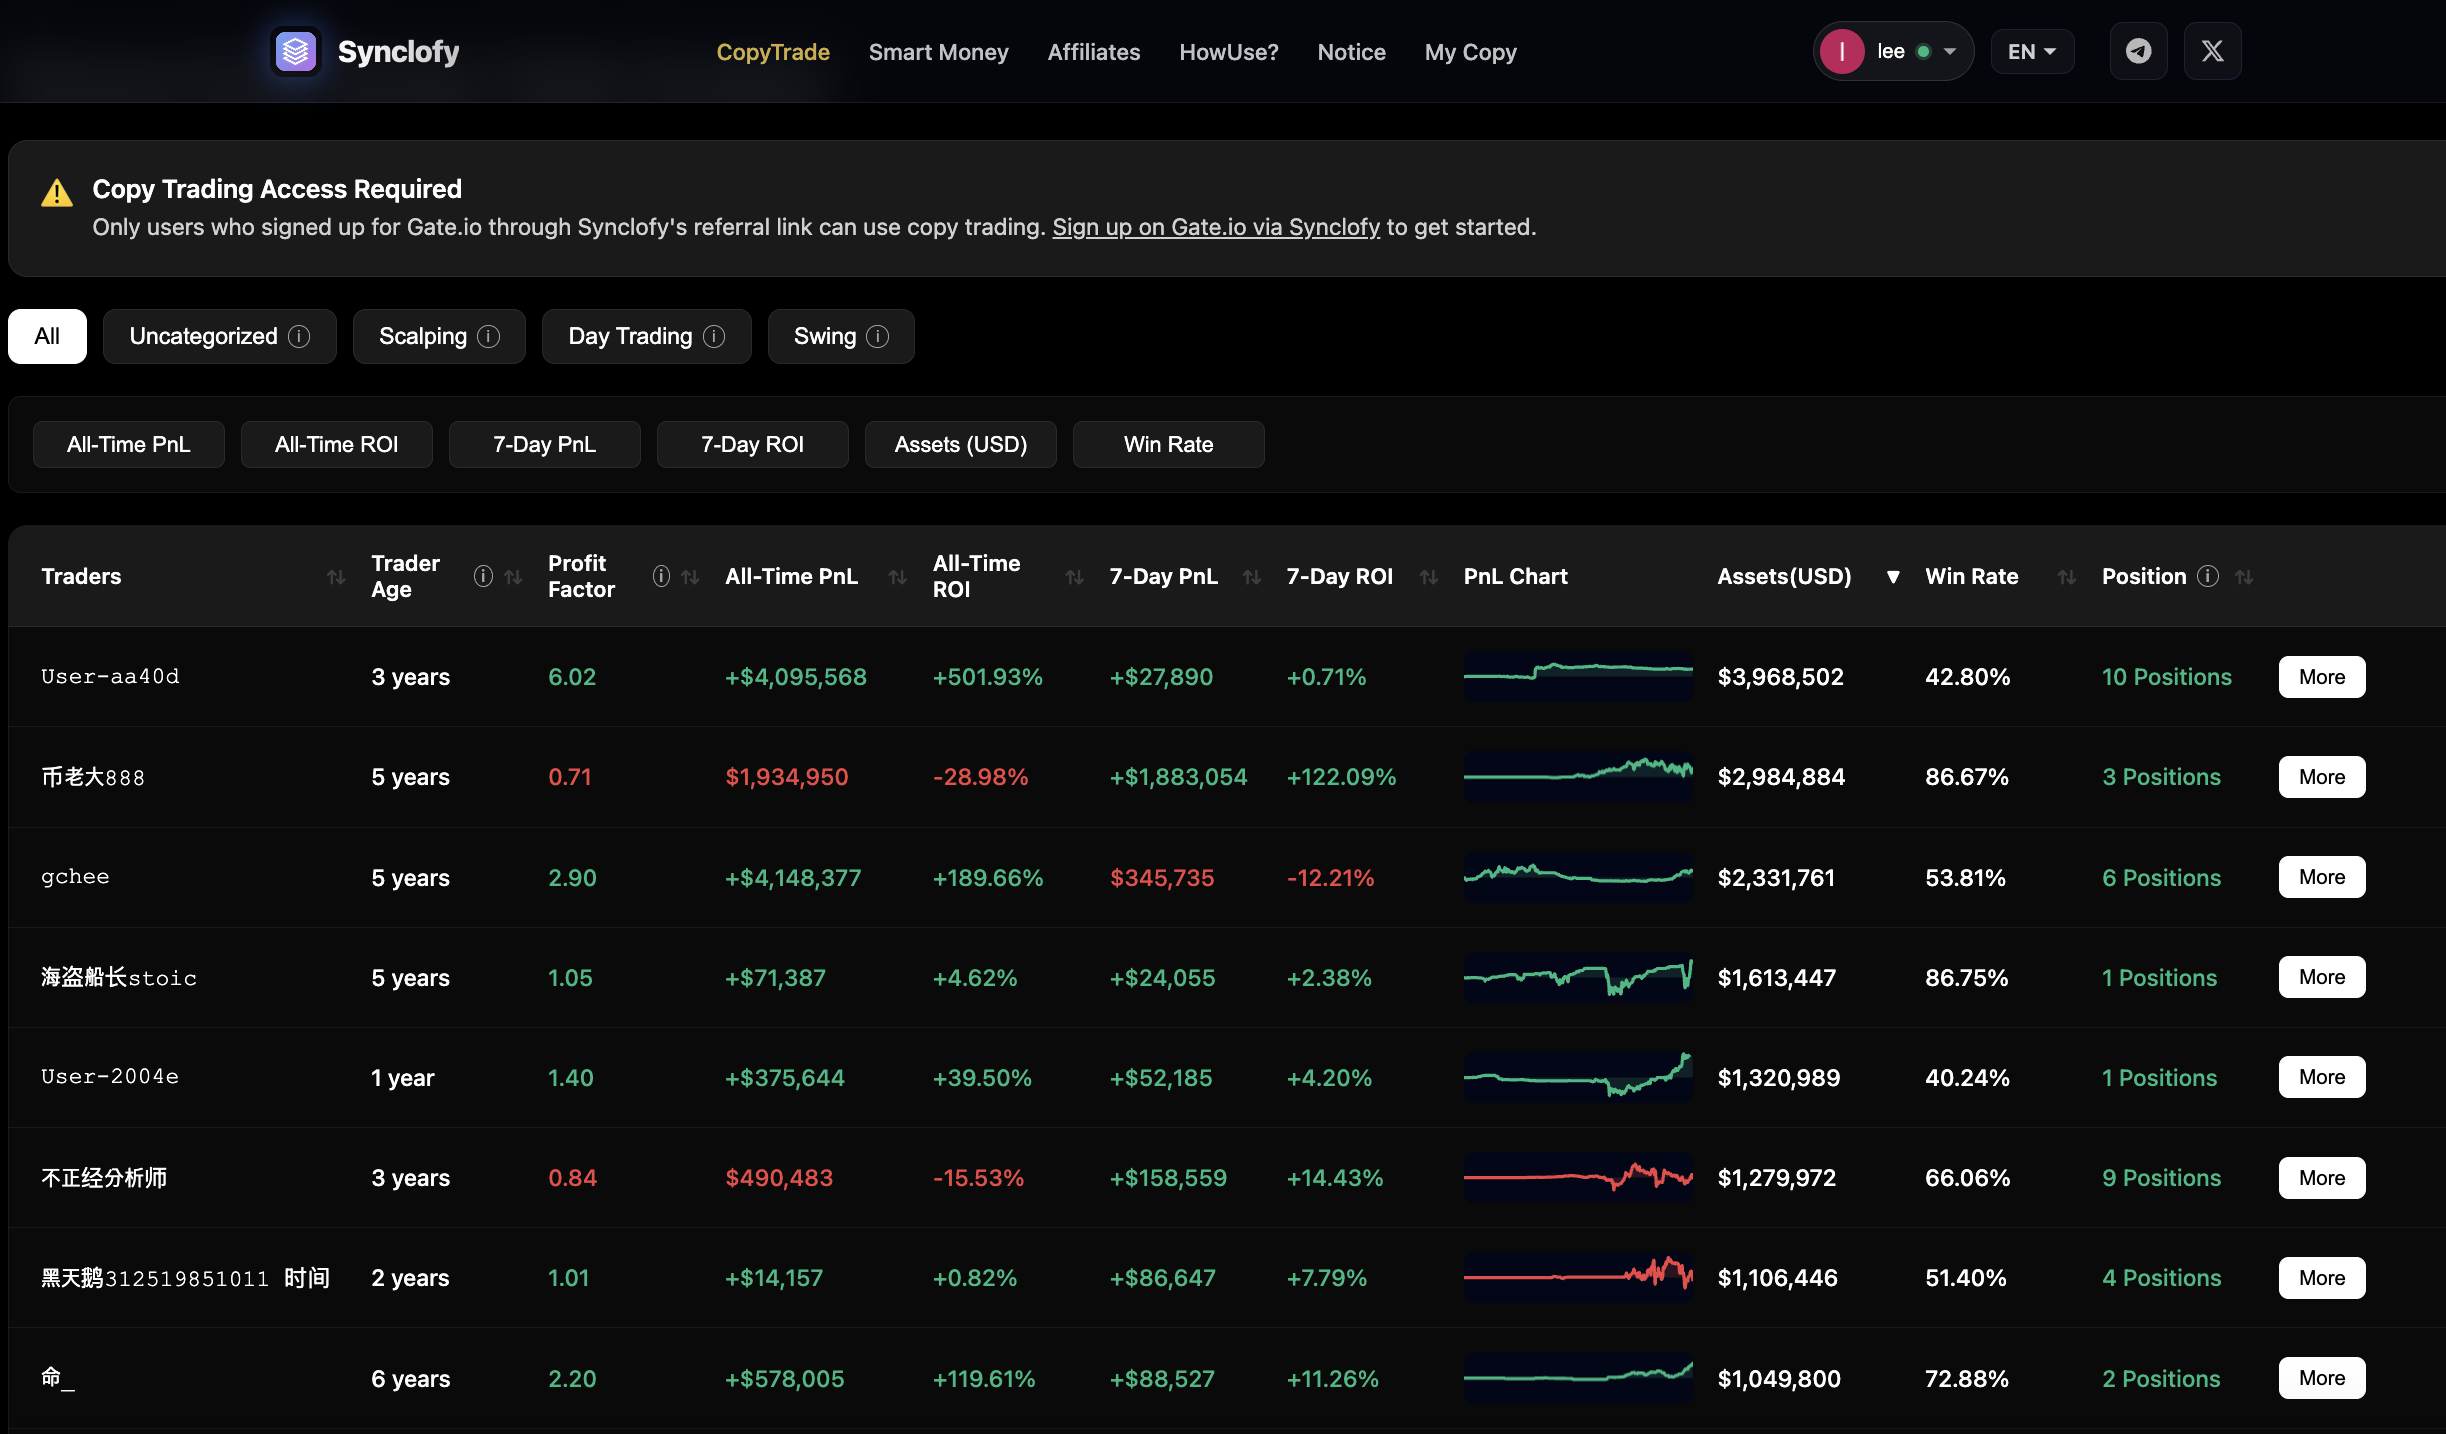The image size is (2446, 1434).
Task: Show Position column info icon
Action: (x=2207, y=576)
